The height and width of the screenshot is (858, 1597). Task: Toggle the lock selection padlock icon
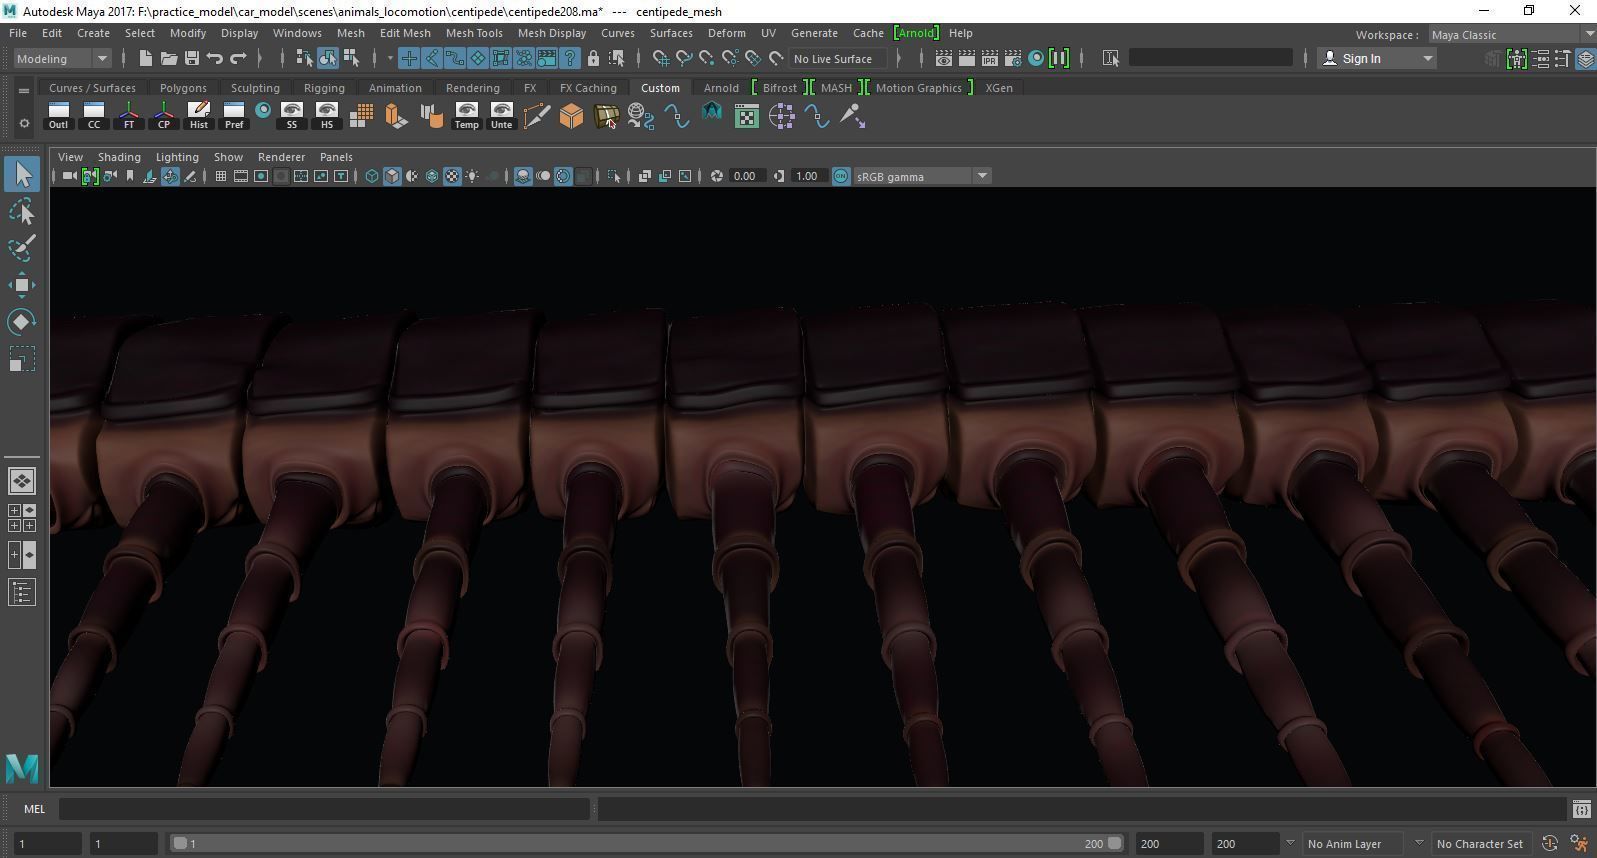[x=593, y=58]
